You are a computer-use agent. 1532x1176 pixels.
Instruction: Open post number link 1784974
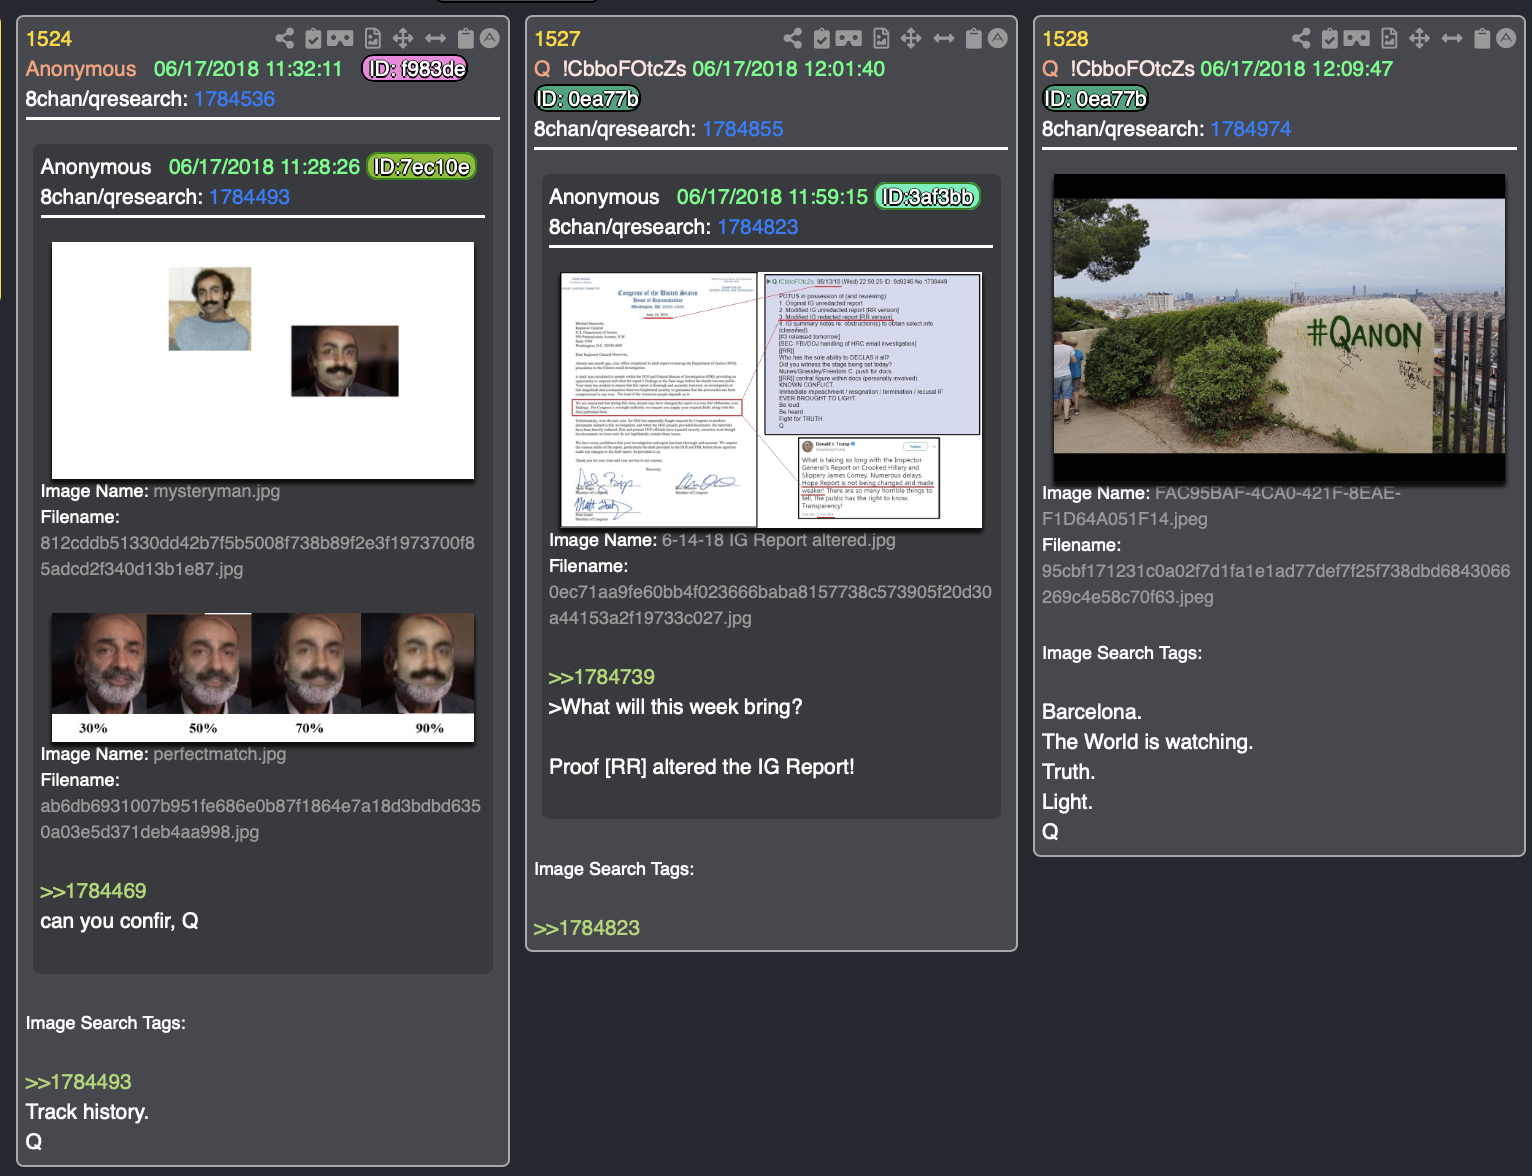click(x=1251, y=129)
